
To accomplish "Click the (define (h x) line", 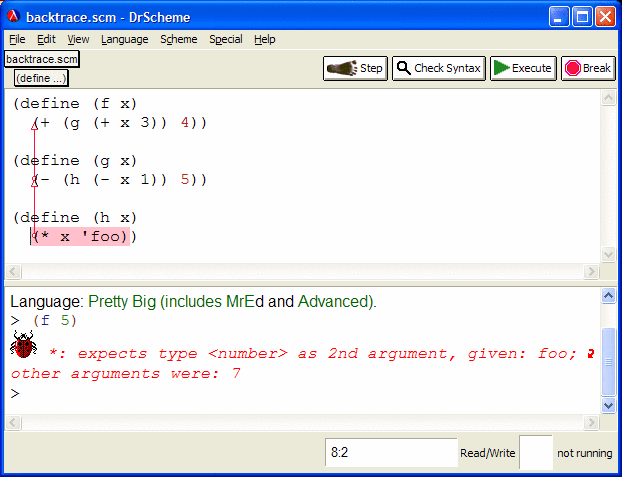I will 75,218.
